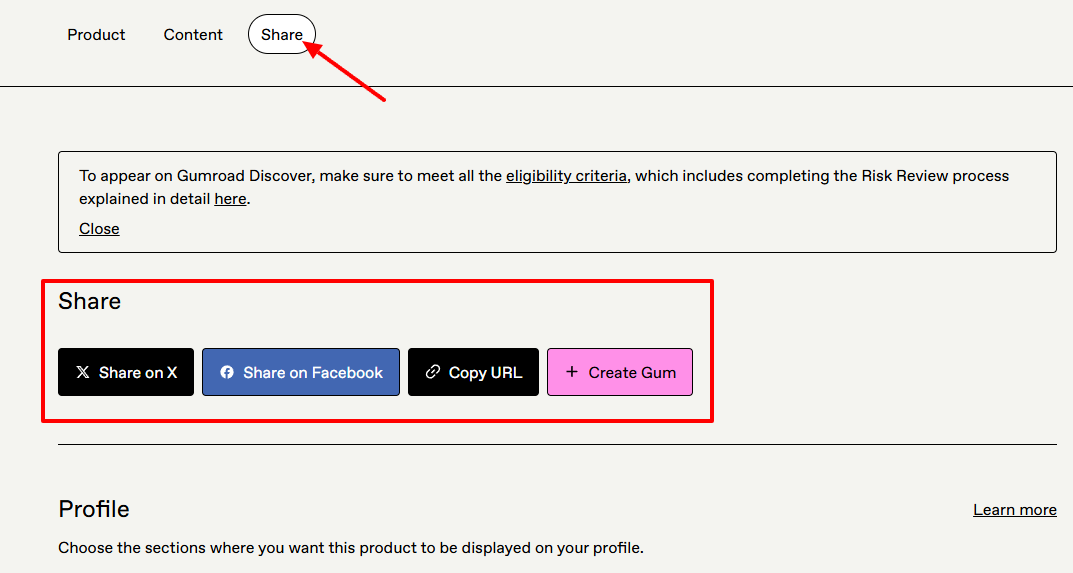Image resolution: width=1073 pixels, height=573 pixels.
Task: Open the Content tab
Action: pos(193,35)
